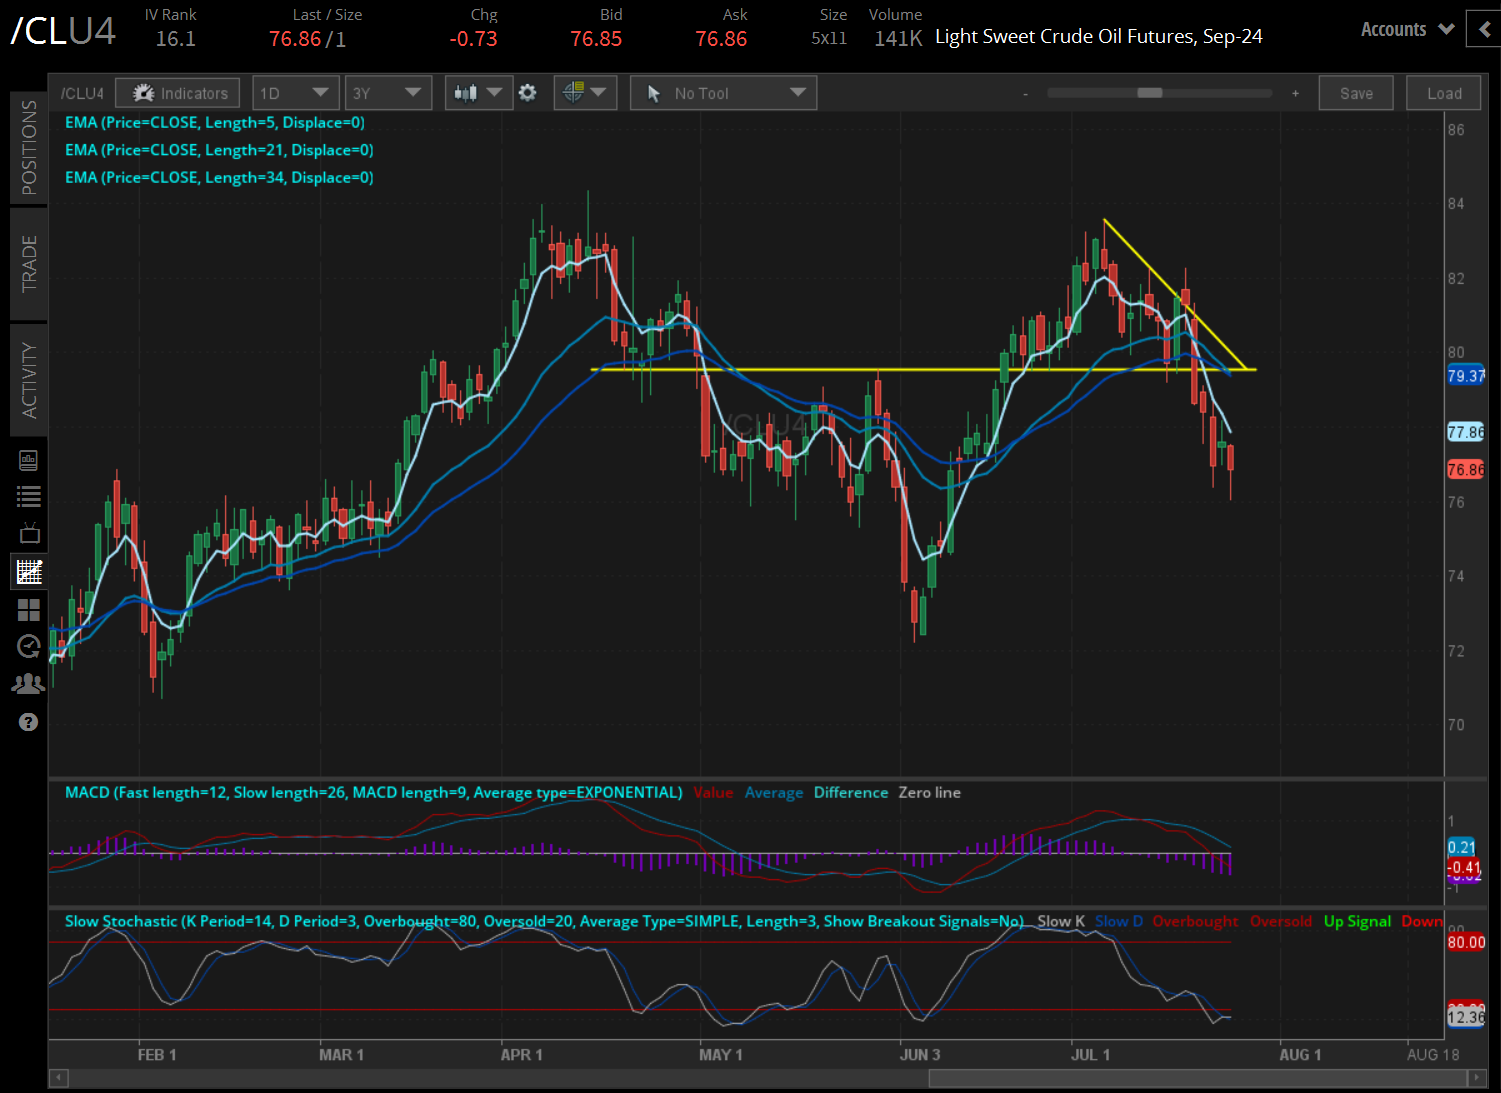Click the history clock icon in sidebar
Viewport: 1501px width, 1093px height.
click(x=28, y=646)
